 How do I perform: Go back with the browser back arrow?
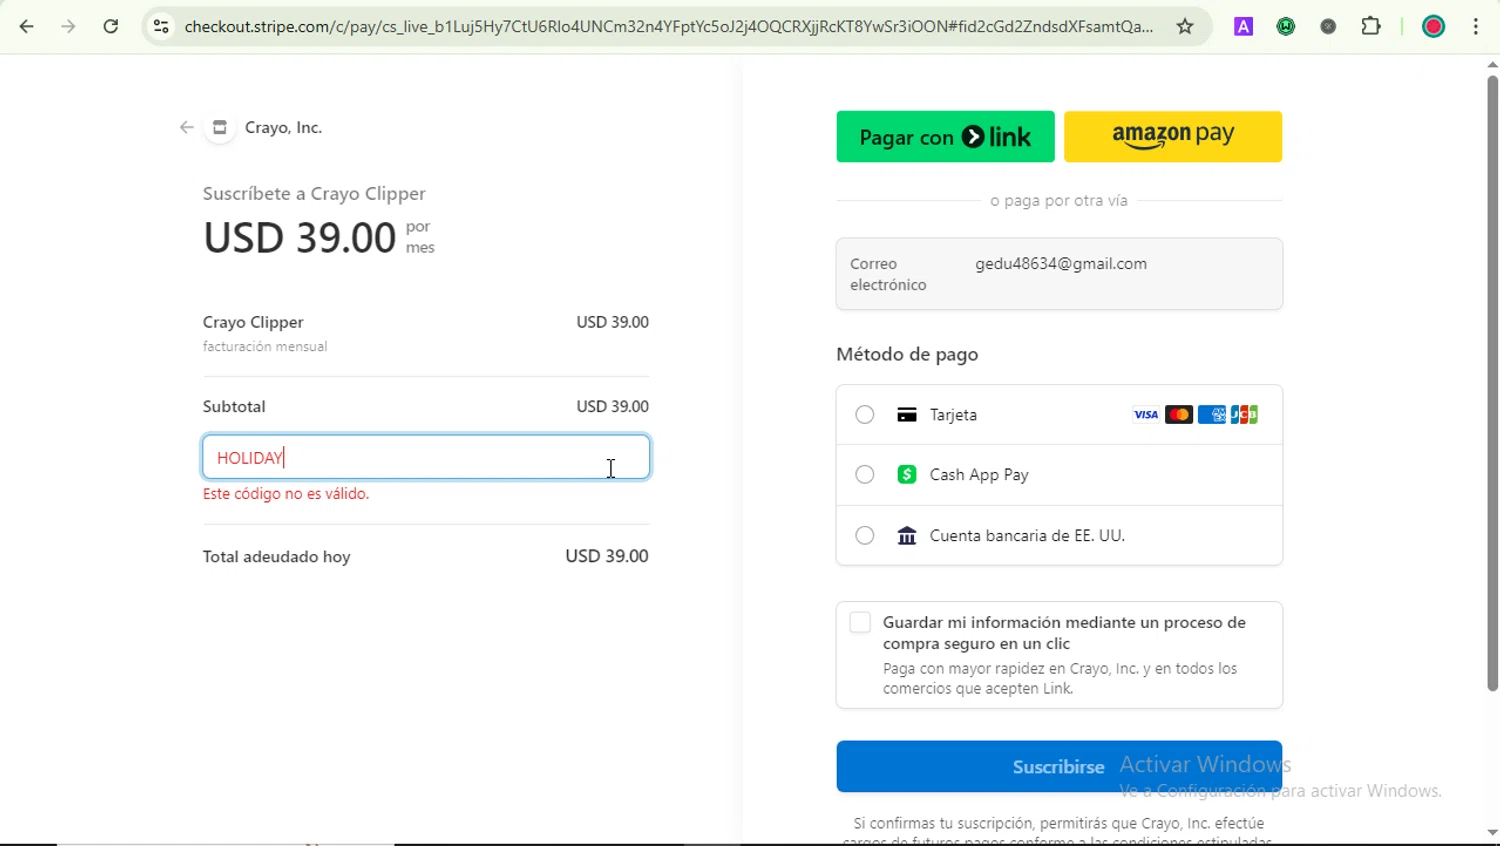pos(27,27)
